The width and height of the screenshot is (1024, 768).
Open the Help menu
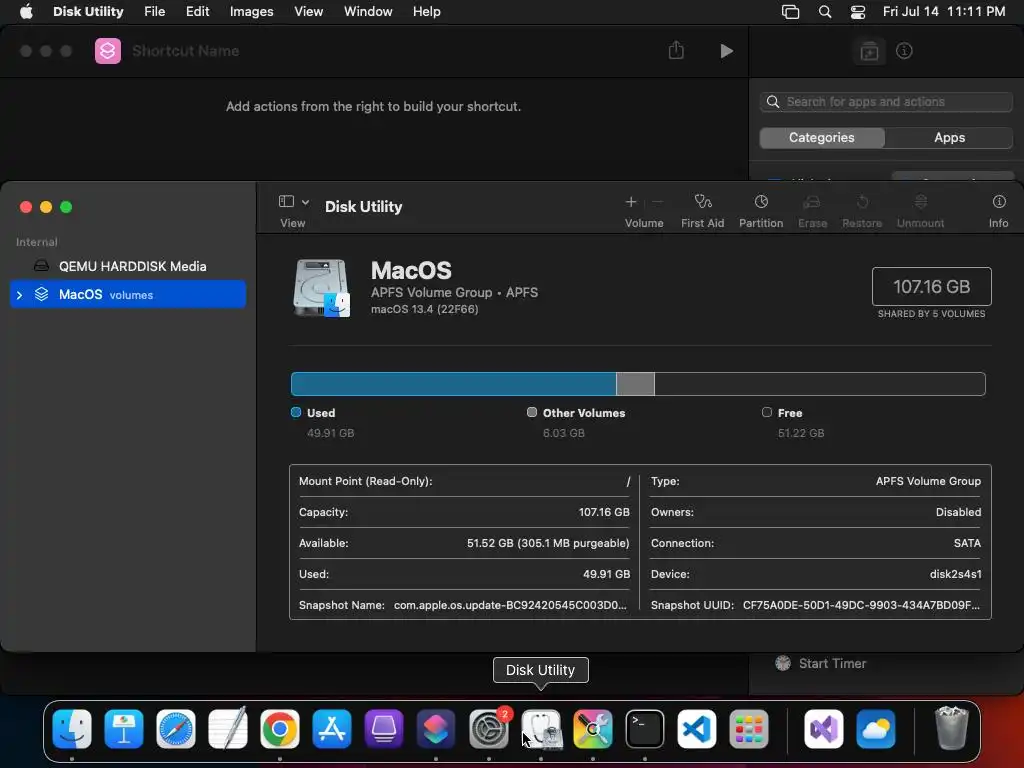[426, 12]
